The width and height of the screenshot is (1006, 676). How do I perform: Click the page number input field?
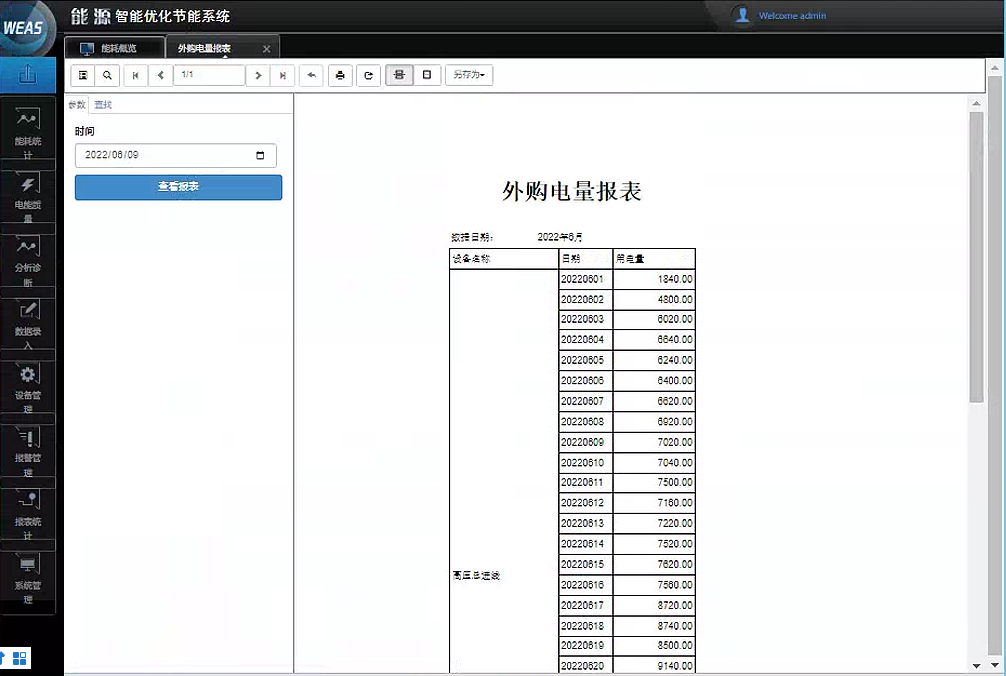[208, 75]
